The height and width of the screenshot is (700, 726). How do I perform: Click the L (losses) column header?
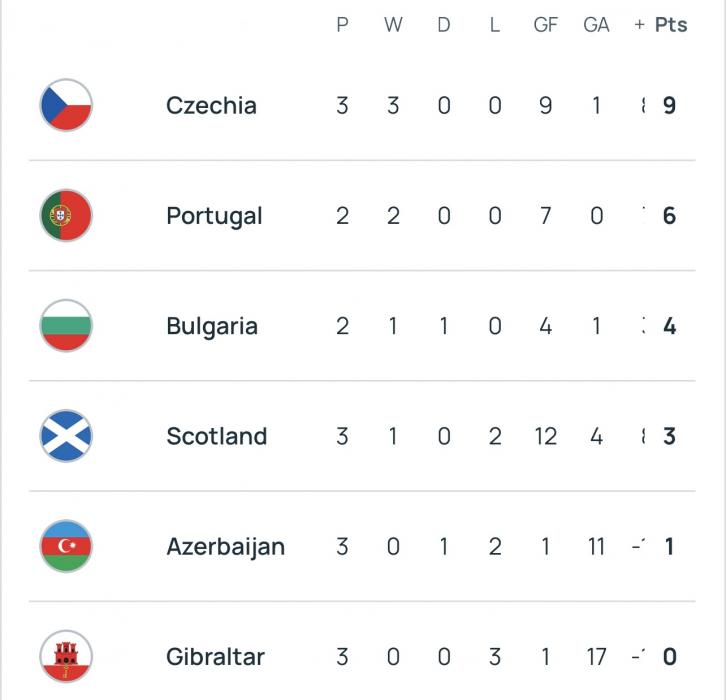point(494,25)
